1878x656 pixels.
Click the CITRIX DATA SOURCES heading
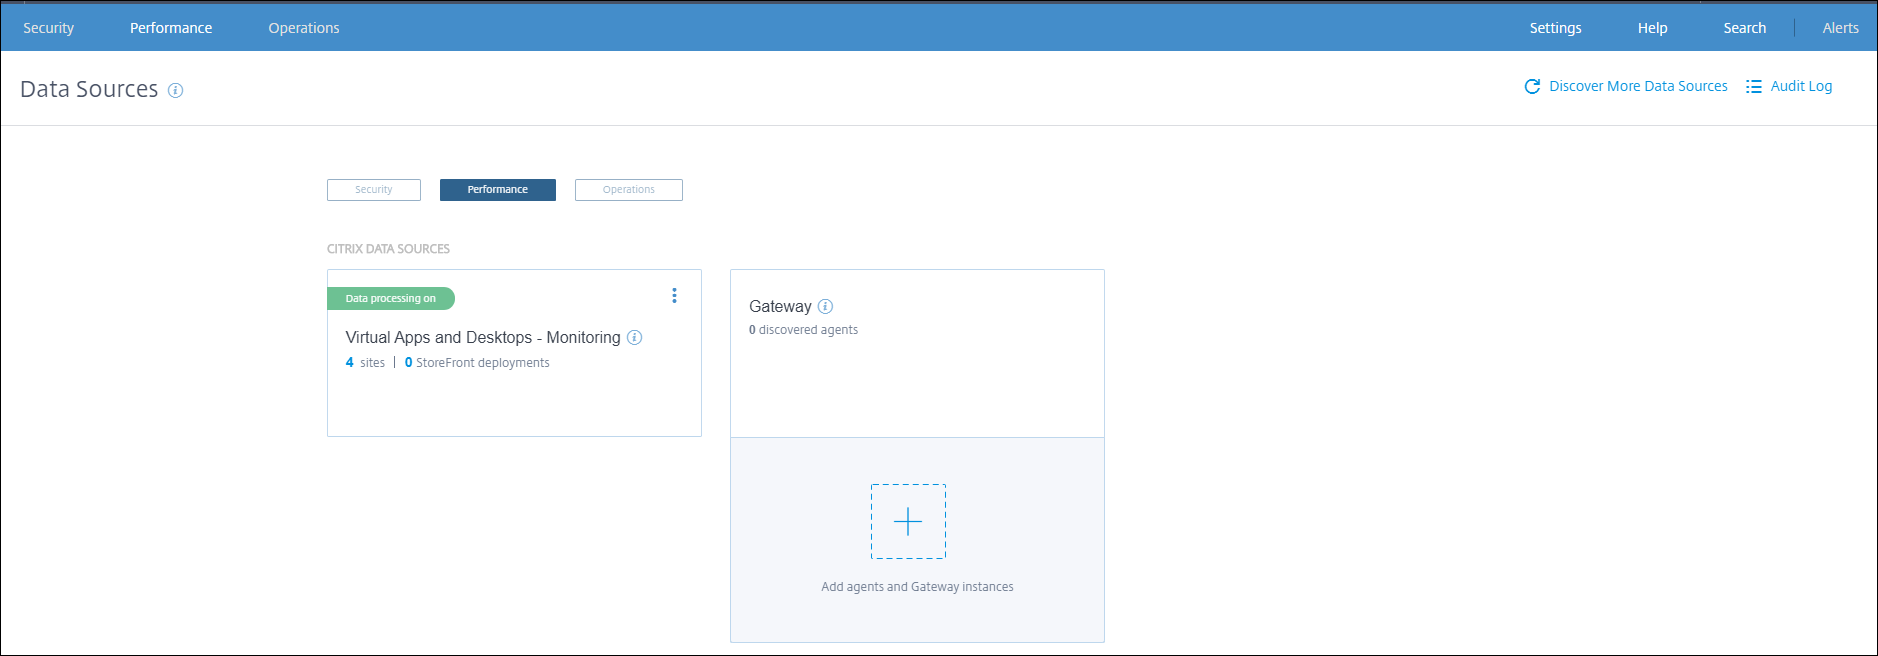pyautogui.click(x=388, y=249)
